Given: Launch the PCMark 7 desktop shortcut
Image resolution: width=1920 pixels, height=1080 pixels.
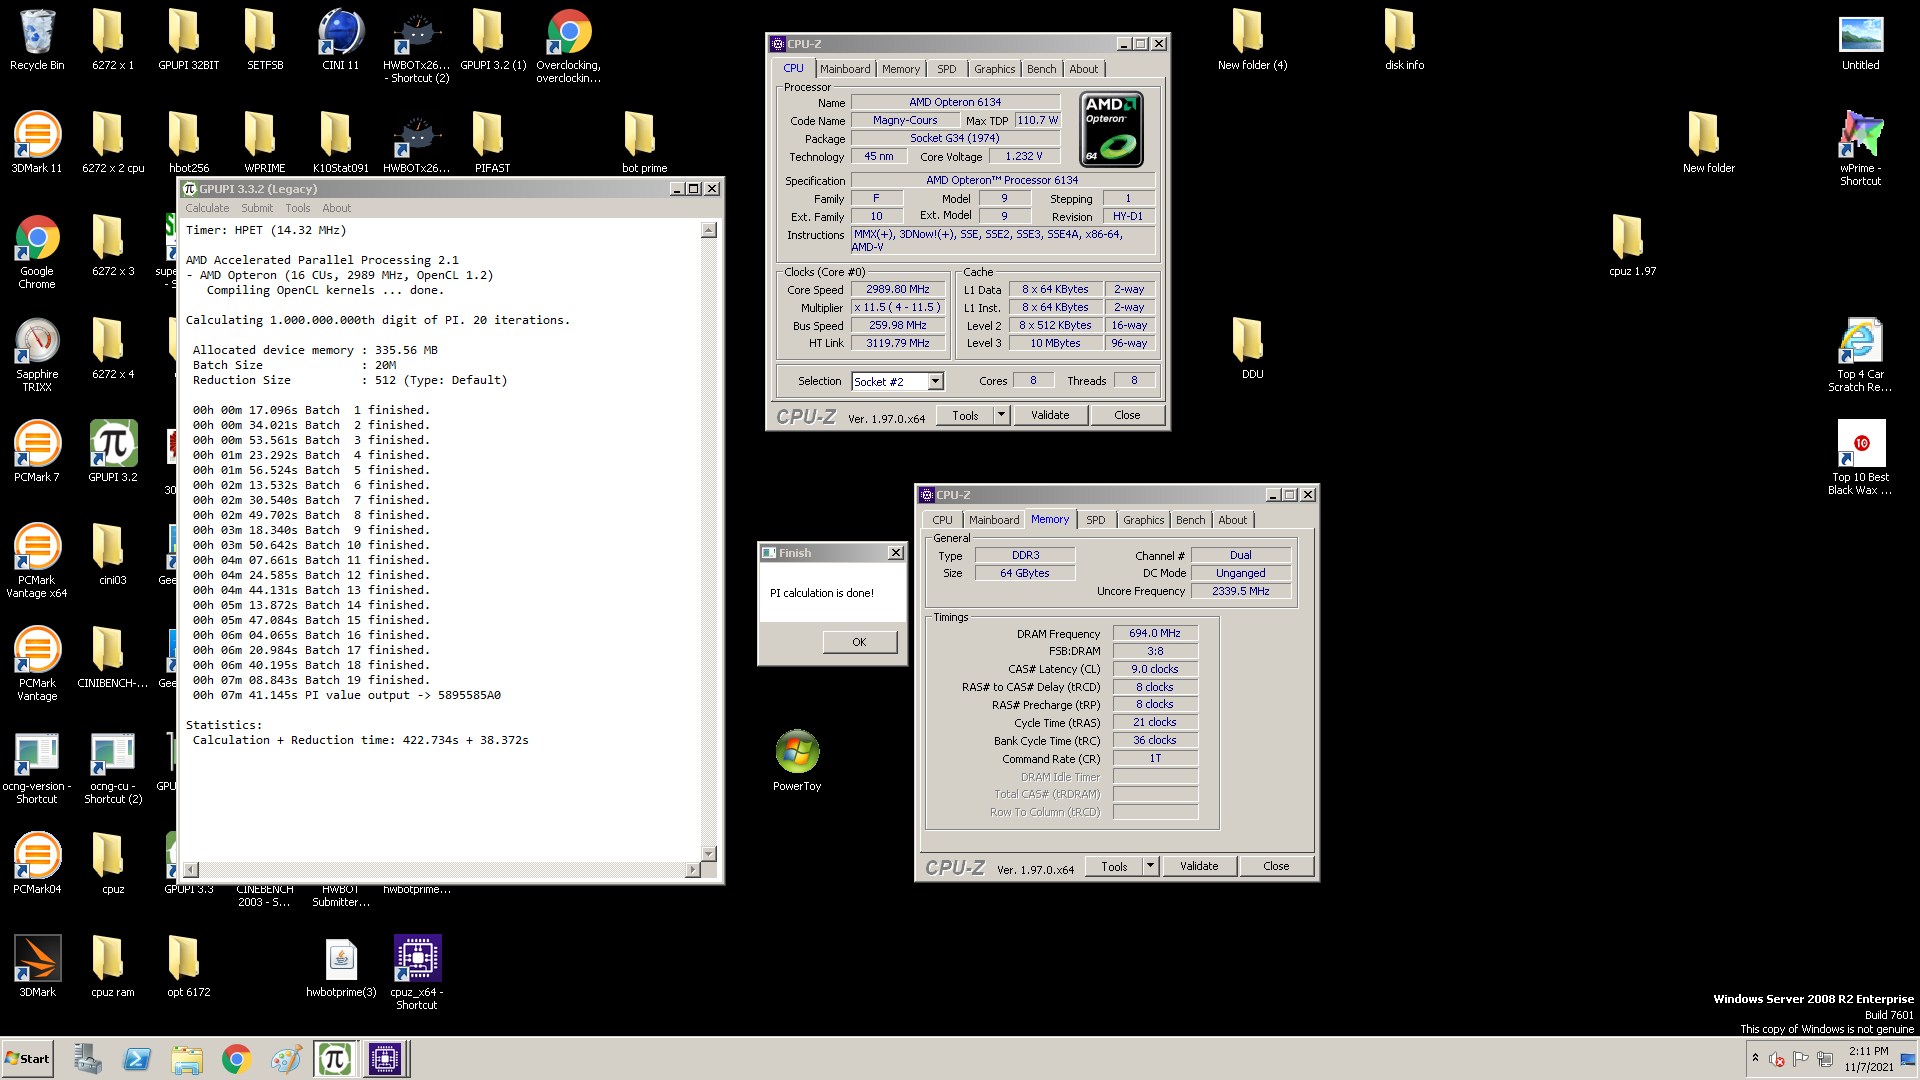Looking at the screenshot, I should tap(37, 451).
